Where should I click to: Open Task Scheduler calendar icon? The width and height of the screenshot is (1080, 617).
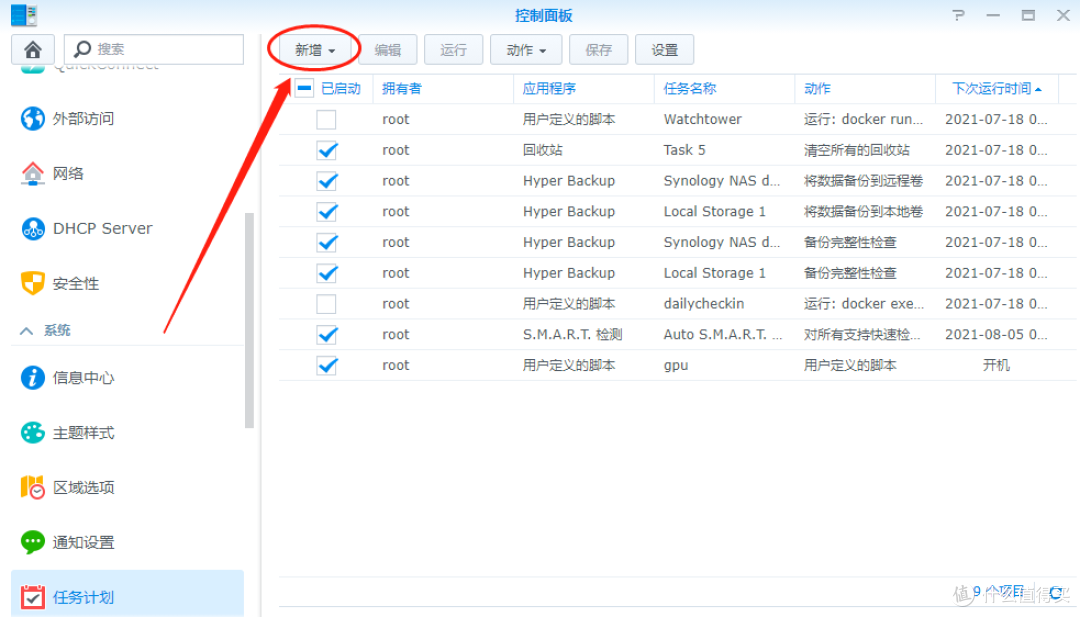tap(32, 597)
